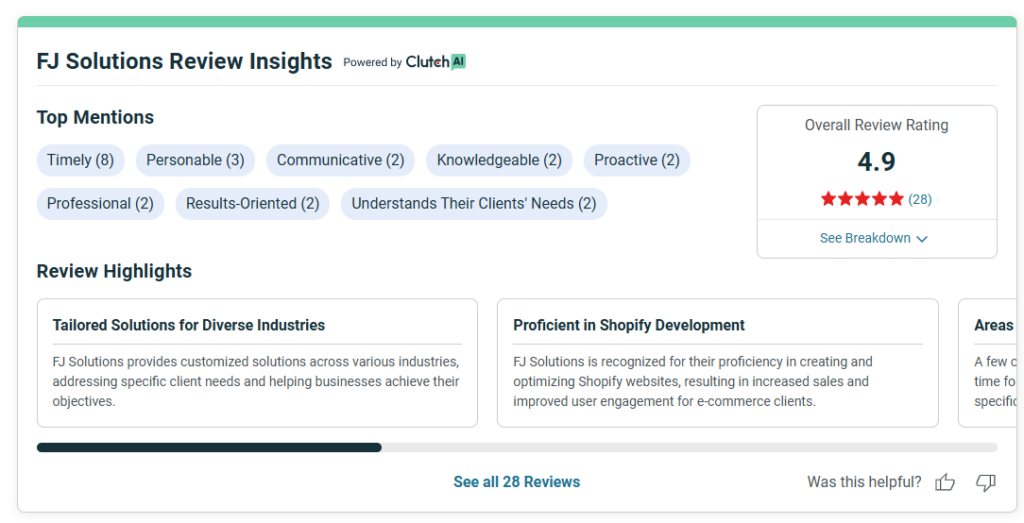Image resolution: width=1024 pixels, height=523 pixels.
Task: Select the Results-Oriented (2) mention tag
Action: (x=252, y=204)
